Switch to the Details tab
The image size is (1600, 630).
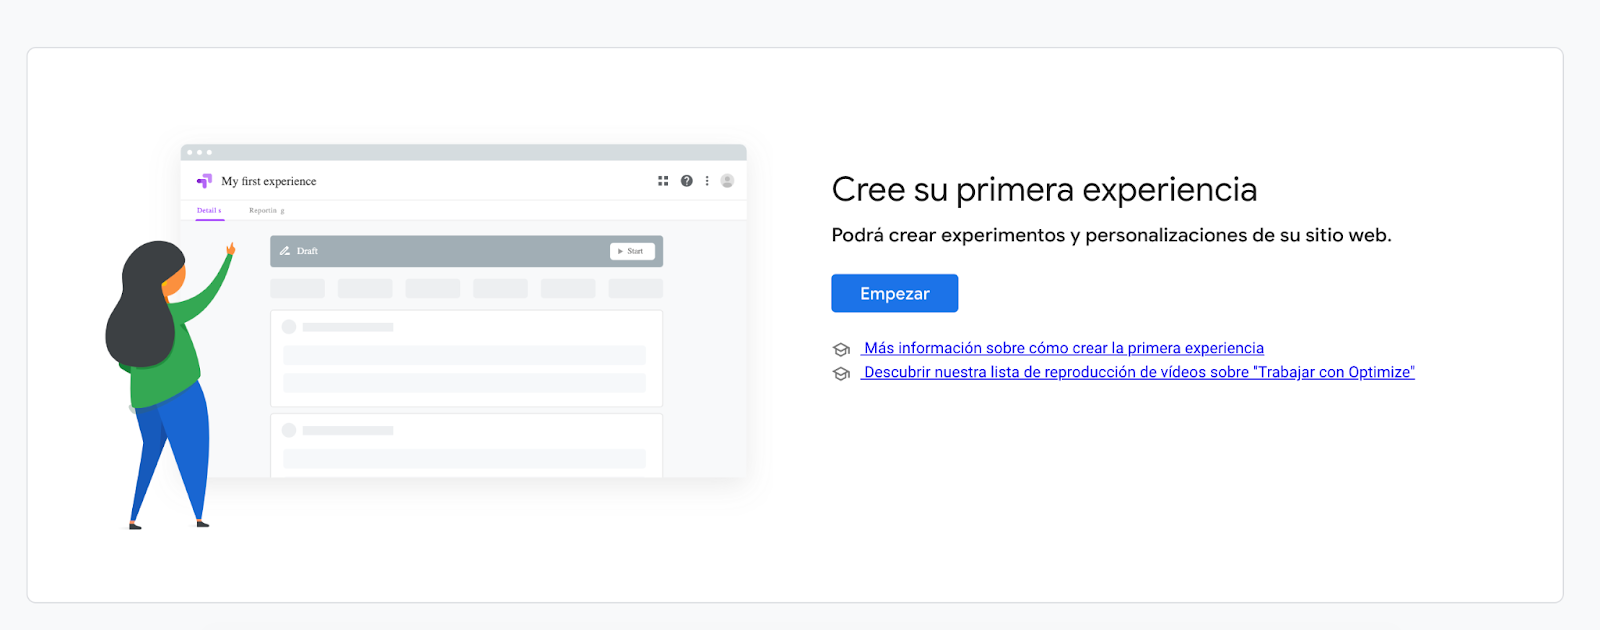point(209,211)
